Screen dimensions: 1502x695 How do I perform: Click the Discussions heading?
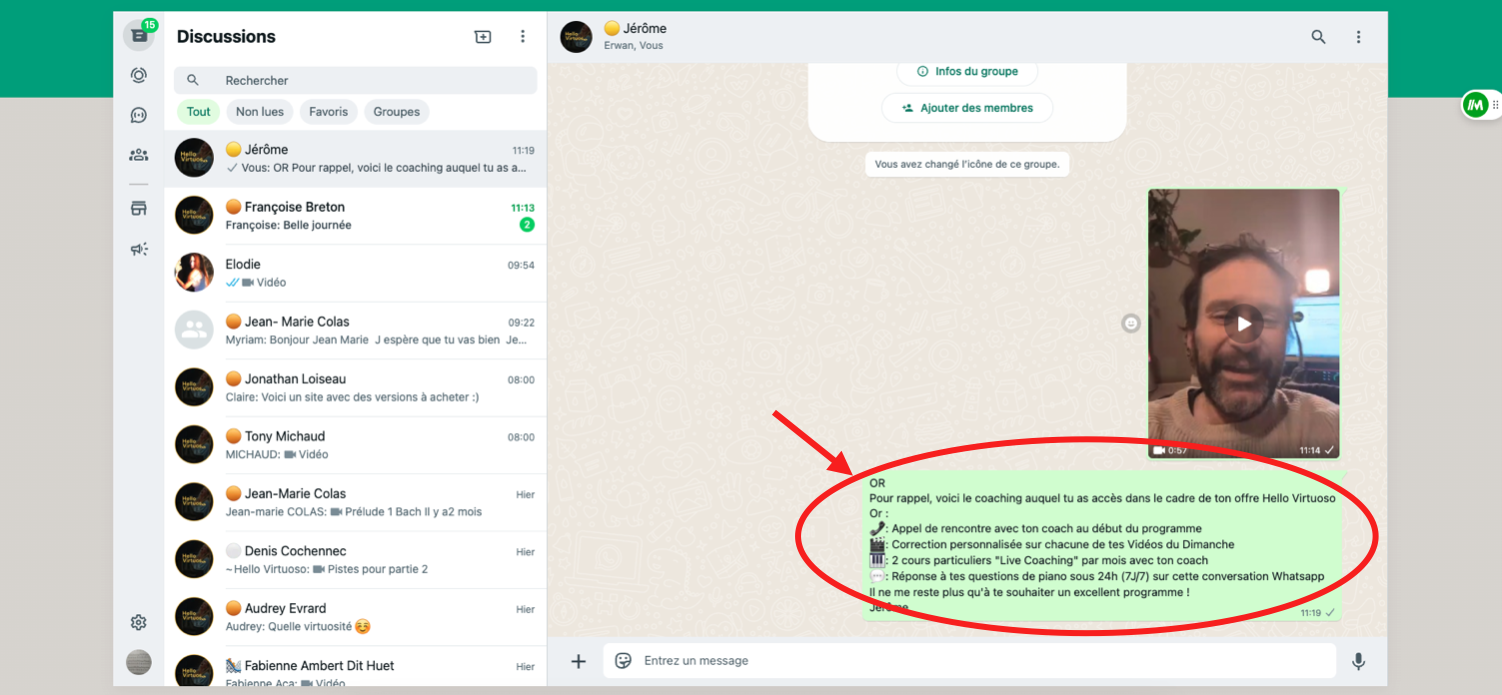(x=226, y=37)
